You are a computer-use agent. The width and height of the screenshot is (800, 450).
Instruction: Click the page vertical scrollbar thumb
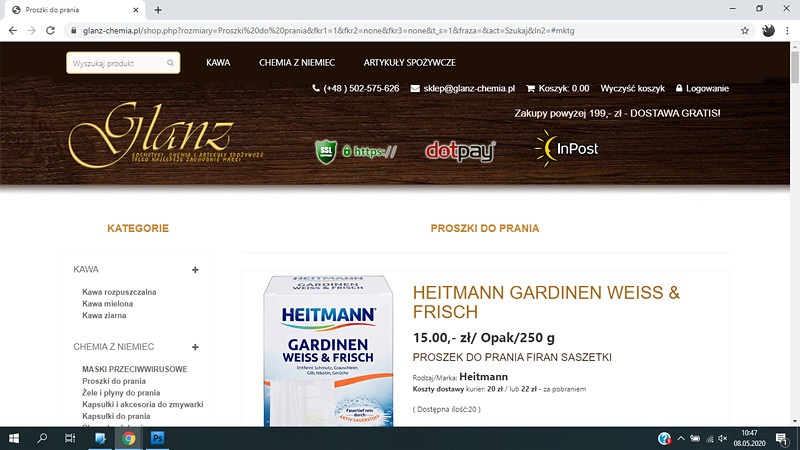(x=795, y=66)
